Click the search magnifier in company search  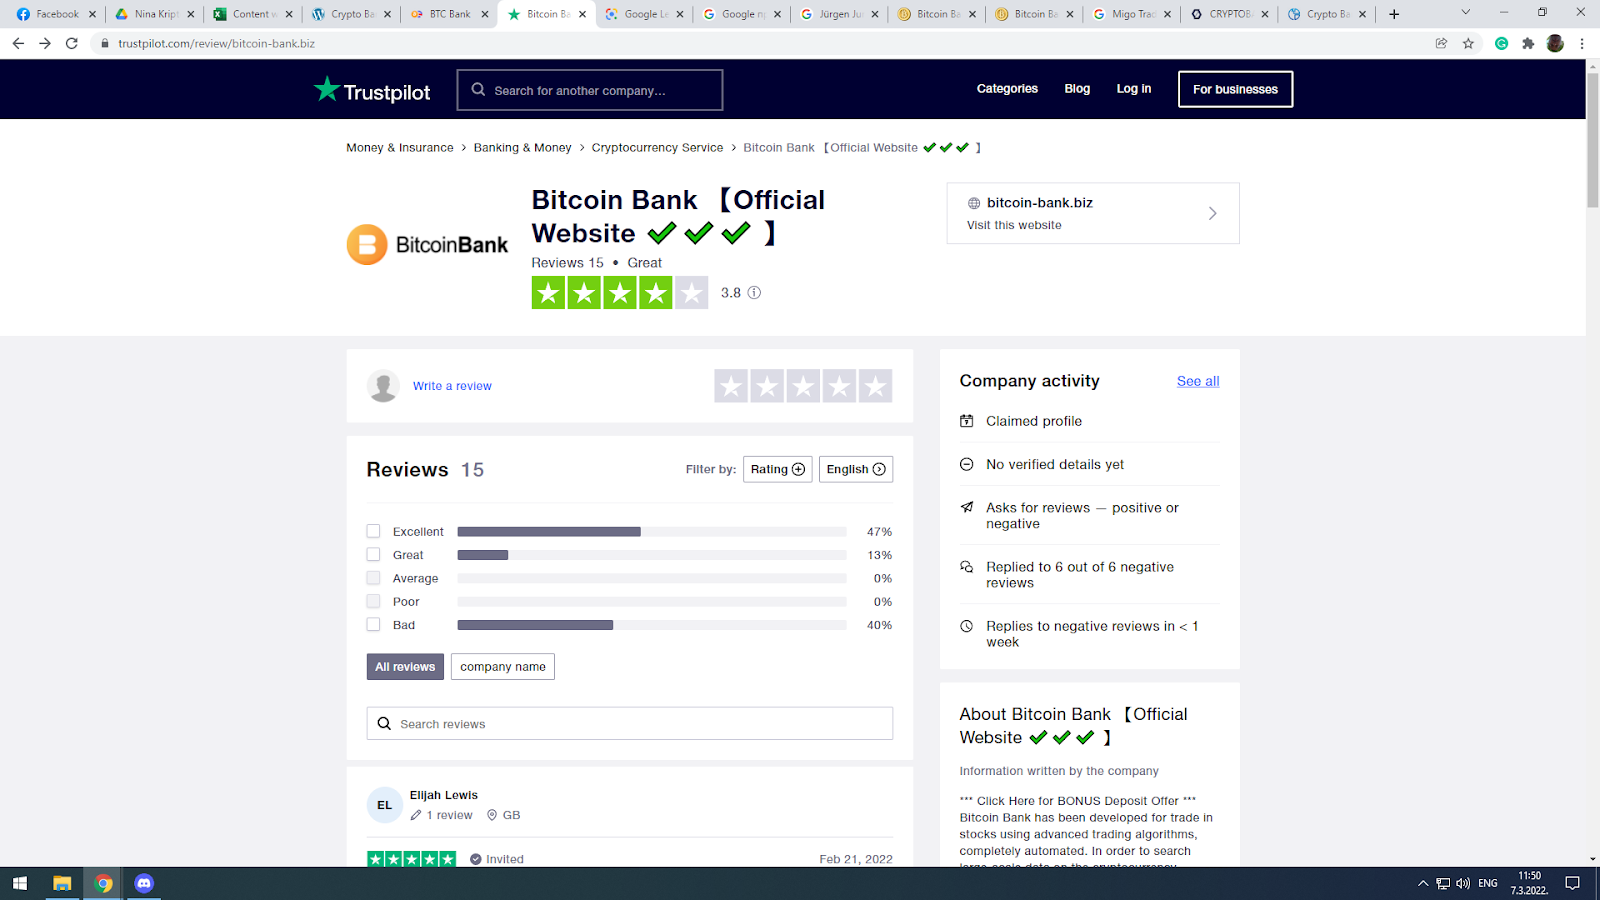(479, 90)
